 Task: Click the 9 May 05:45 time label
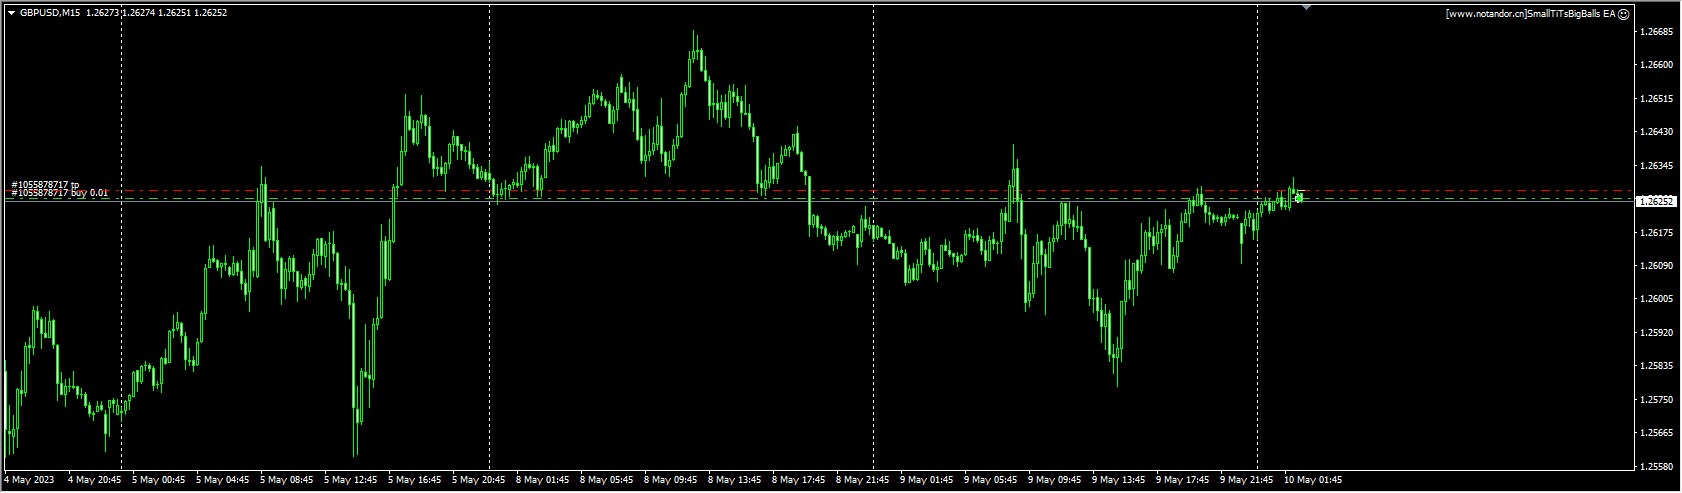coord(990,481)
